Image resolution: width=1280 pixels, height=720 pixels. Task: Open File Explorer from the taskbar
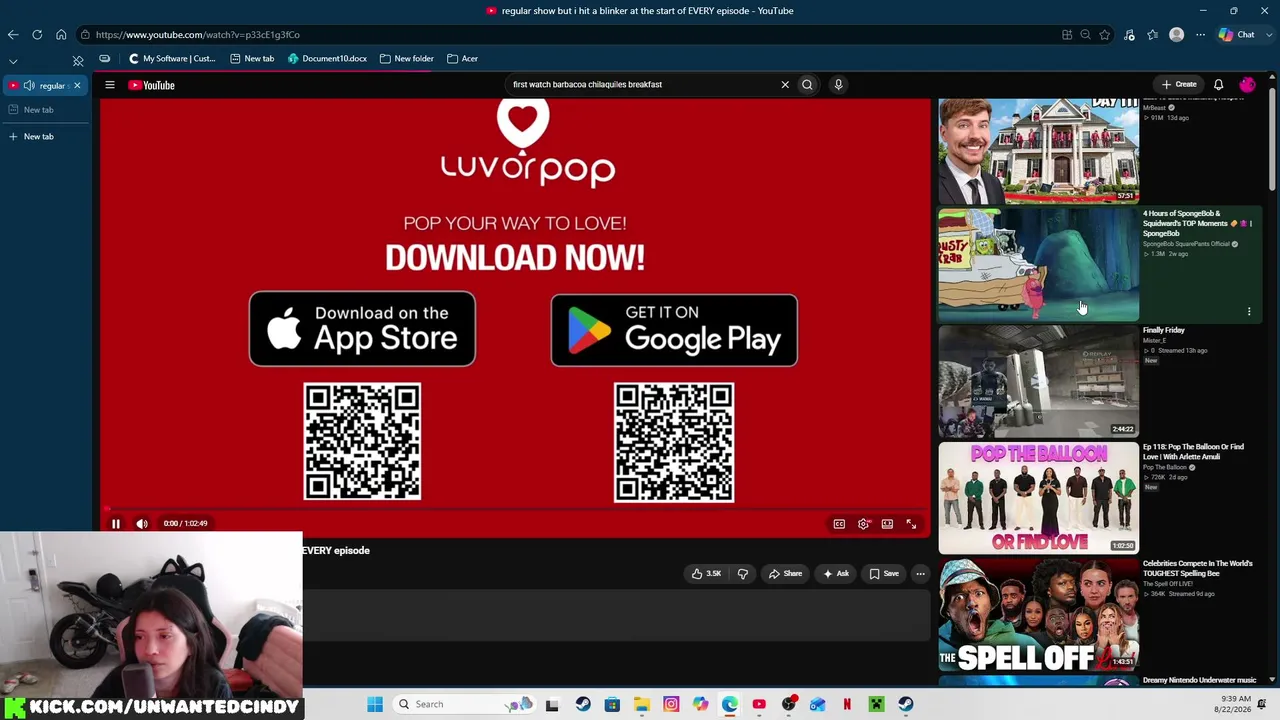pos(642,704)
